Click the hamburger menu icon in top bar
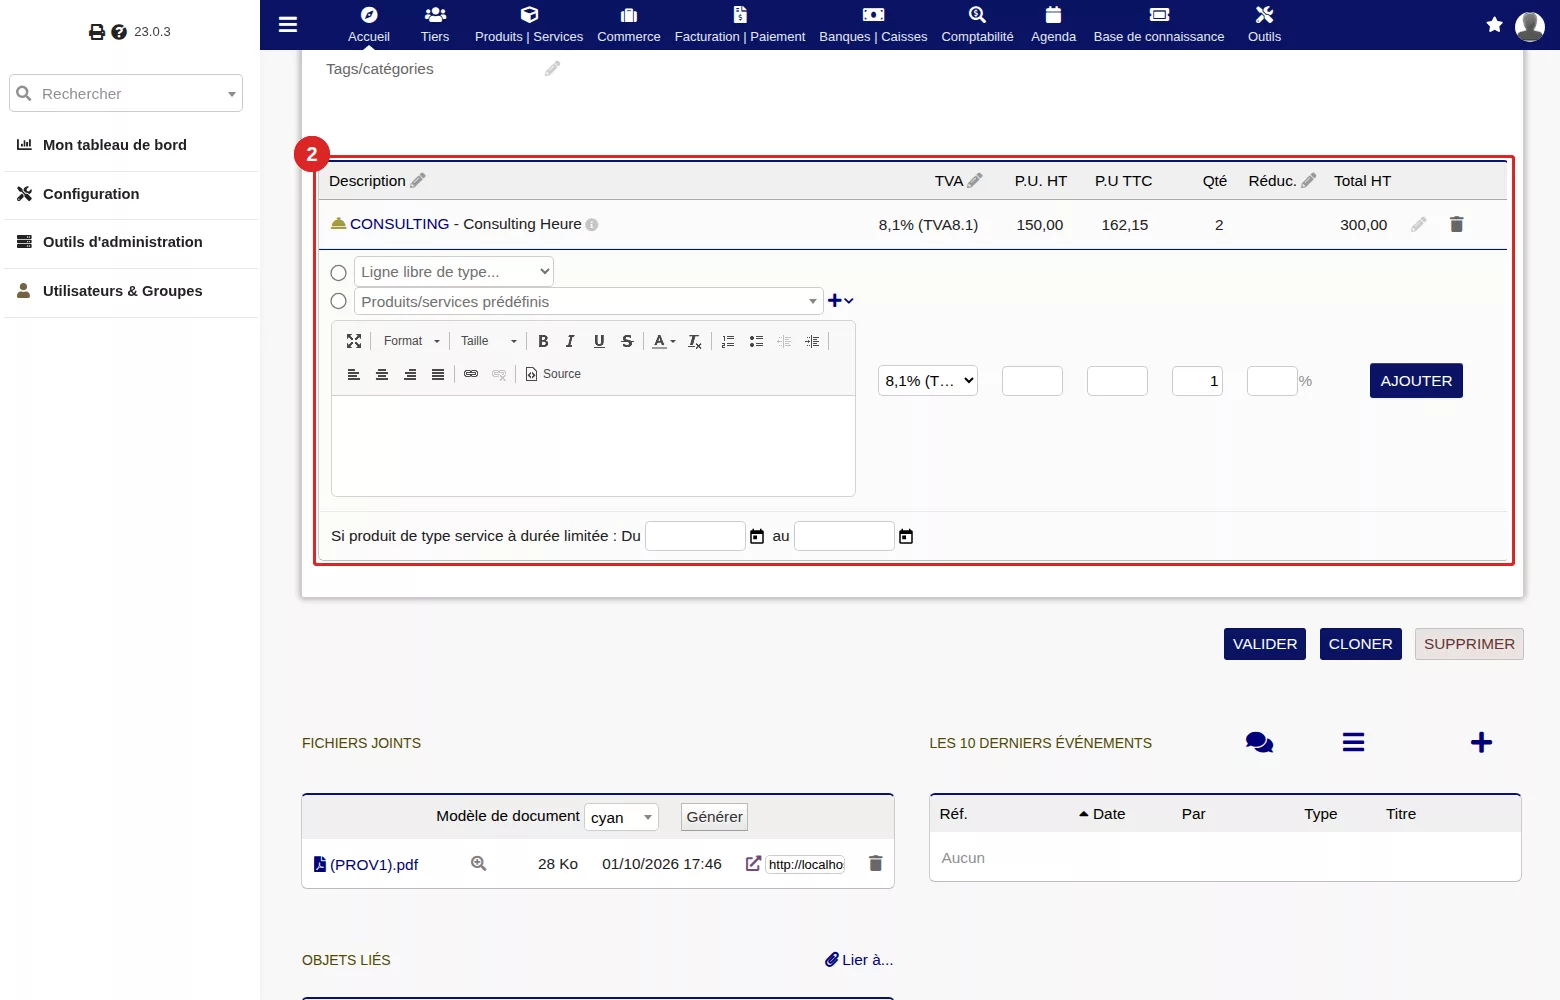Screen dimensions: 1560x1000 coord(288,24)
